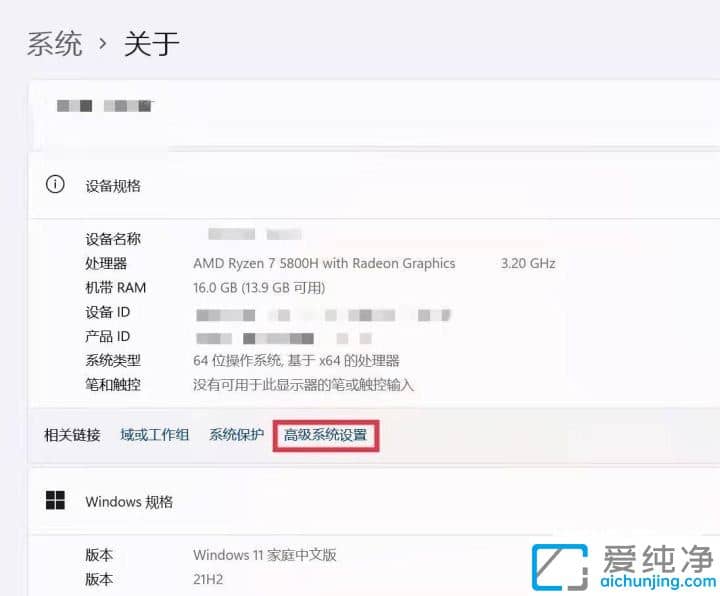Viewport: 720px width, 596px height.
Task: Select the 21H2 version value
Action: (209, 579)
